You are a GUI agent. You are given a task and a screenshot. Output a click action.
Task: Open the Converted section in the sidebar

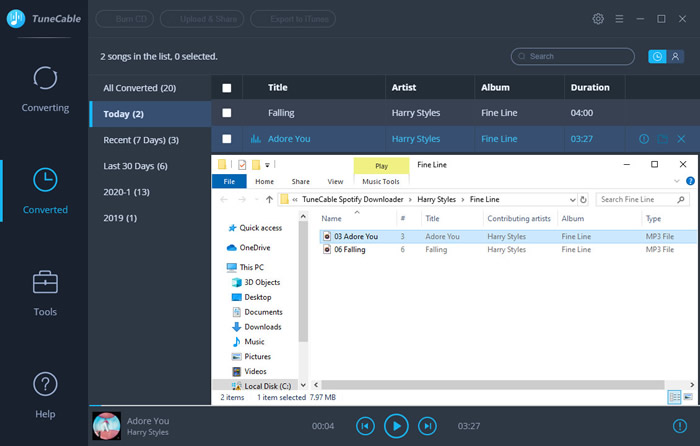point(45,191)
